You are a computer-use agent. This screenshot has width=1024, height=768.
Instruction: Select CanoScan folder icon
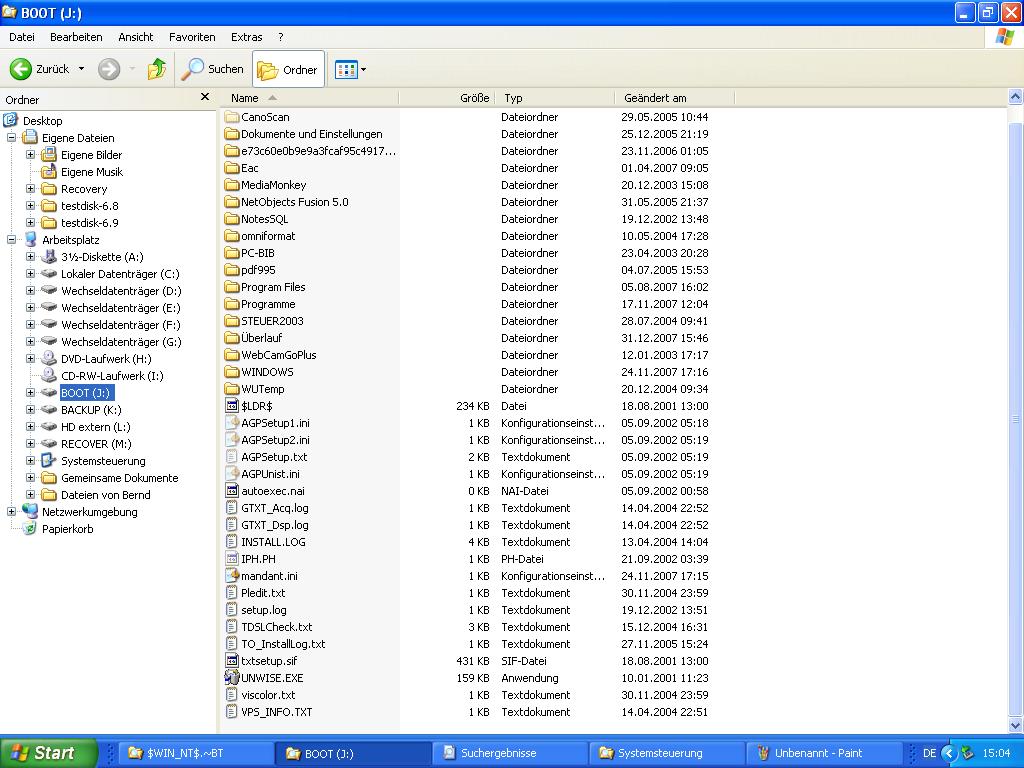coord(232,117)
